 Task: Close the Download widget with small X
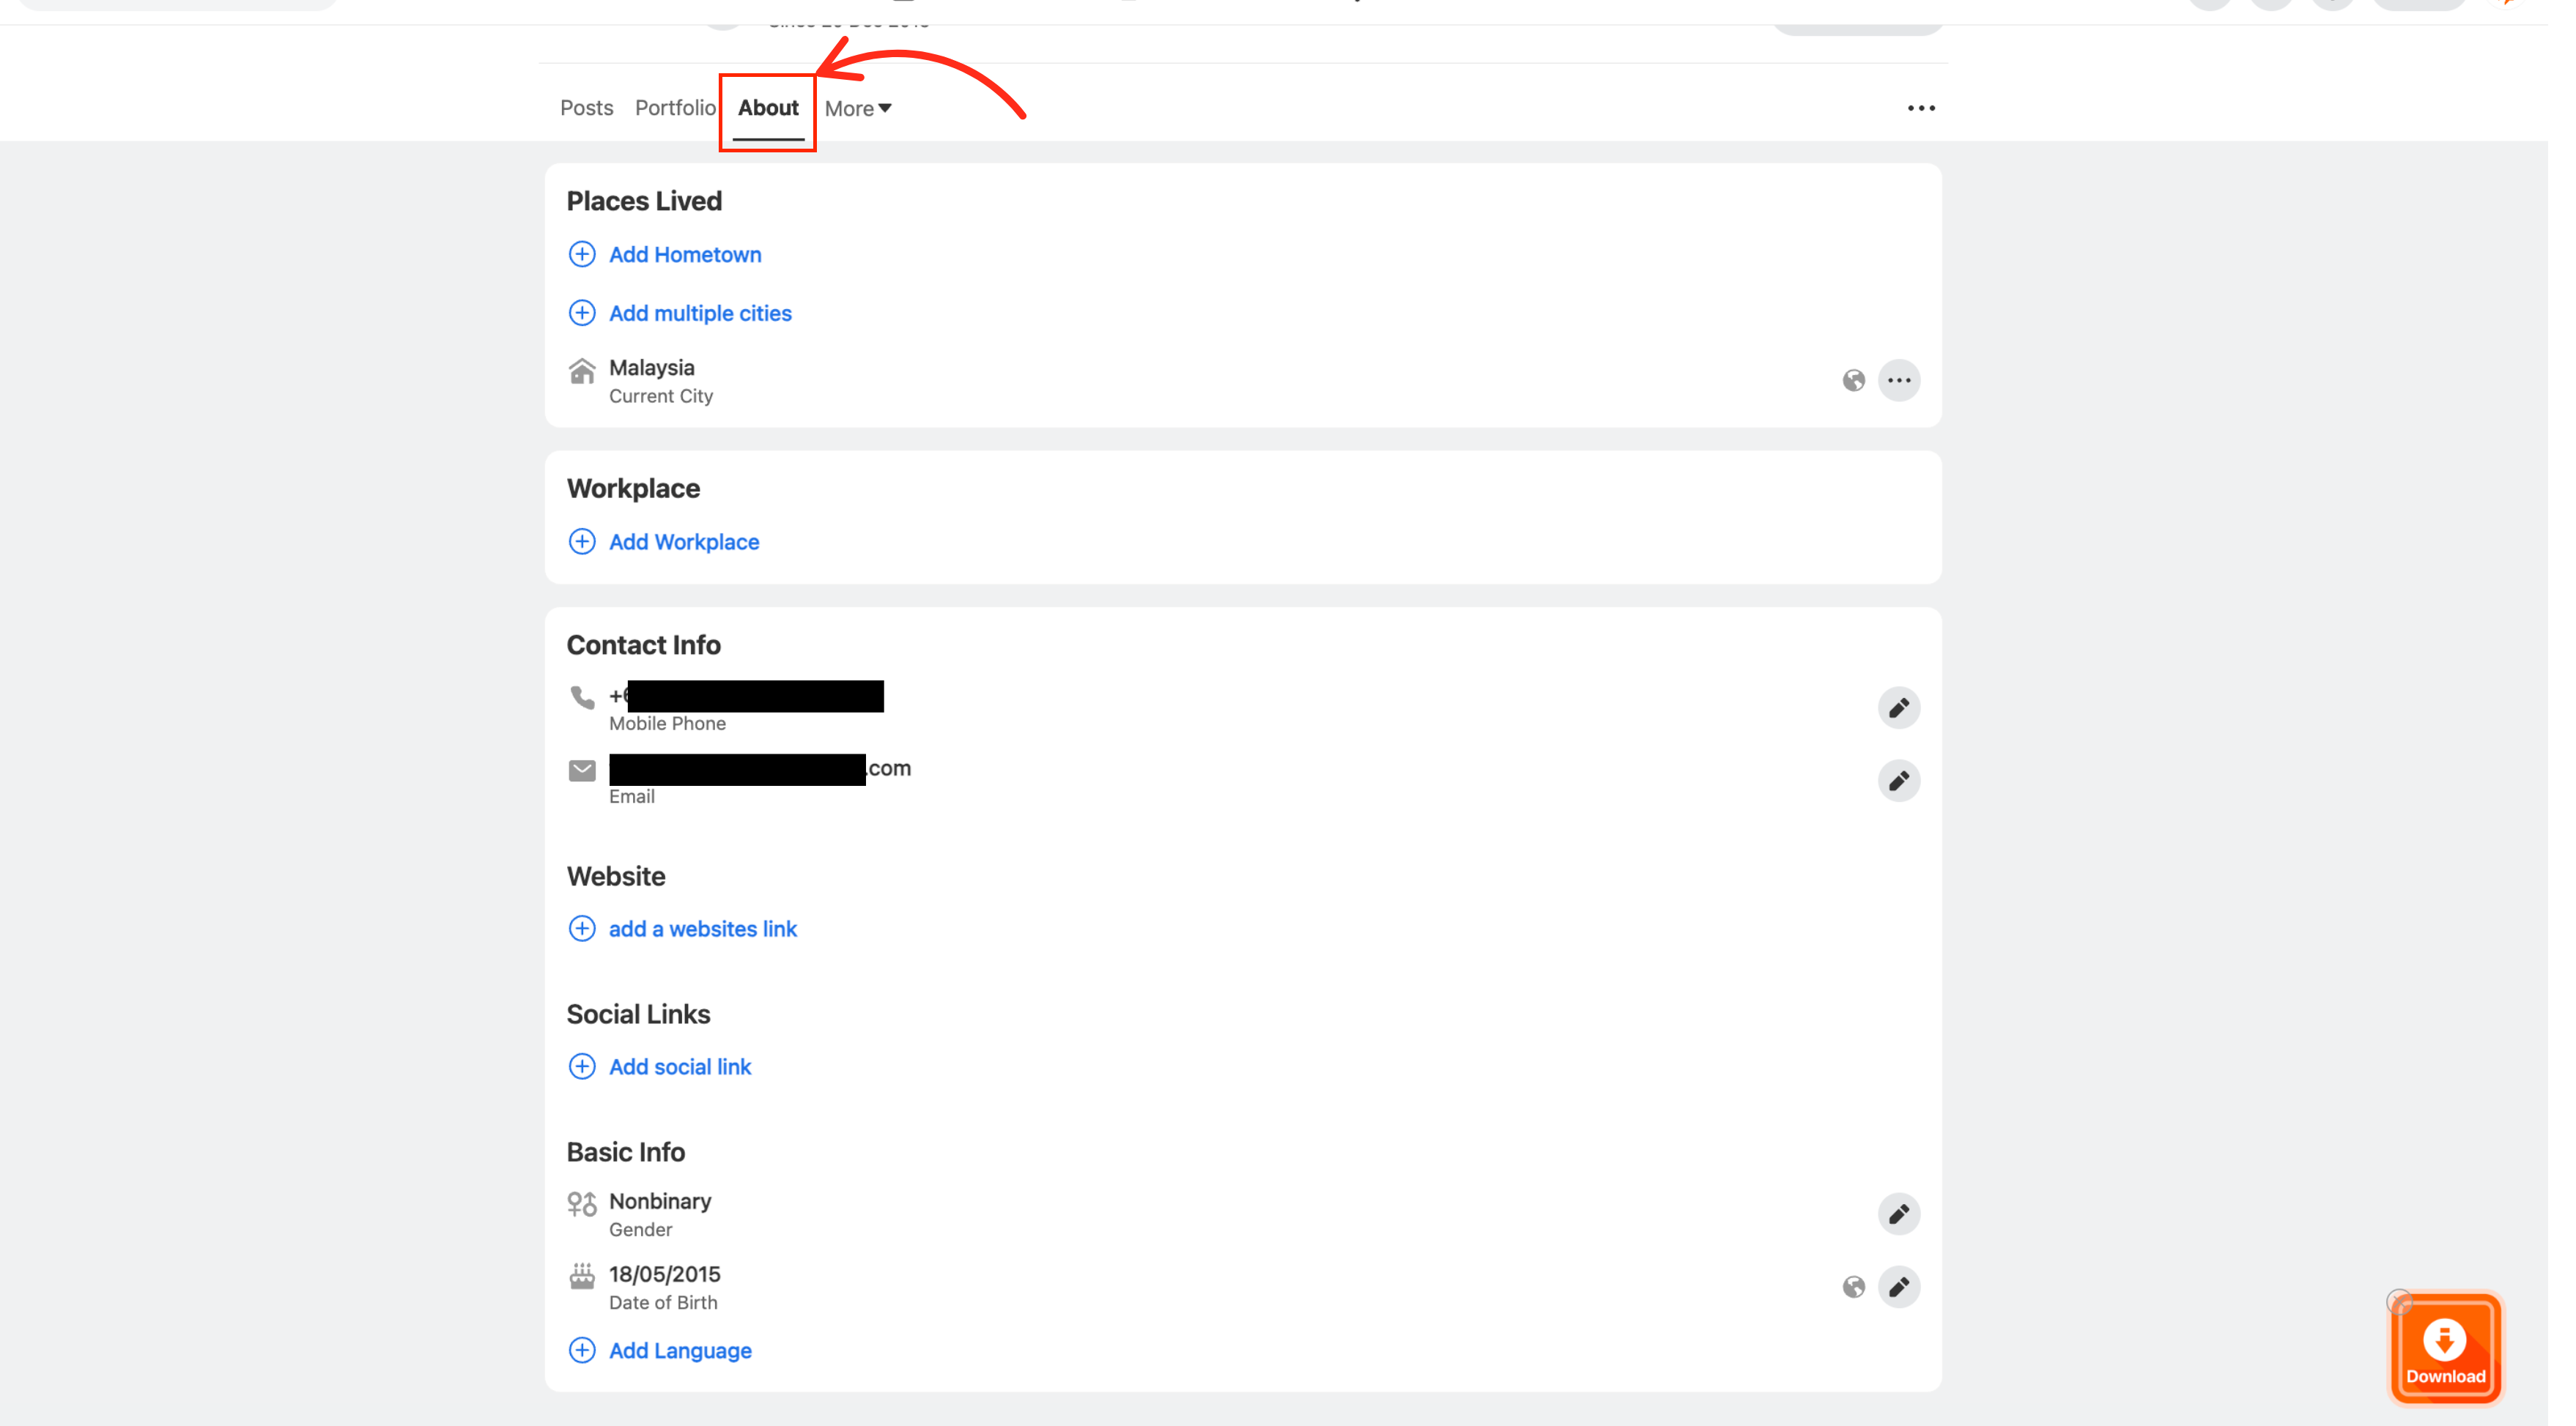[2399, 1301]
